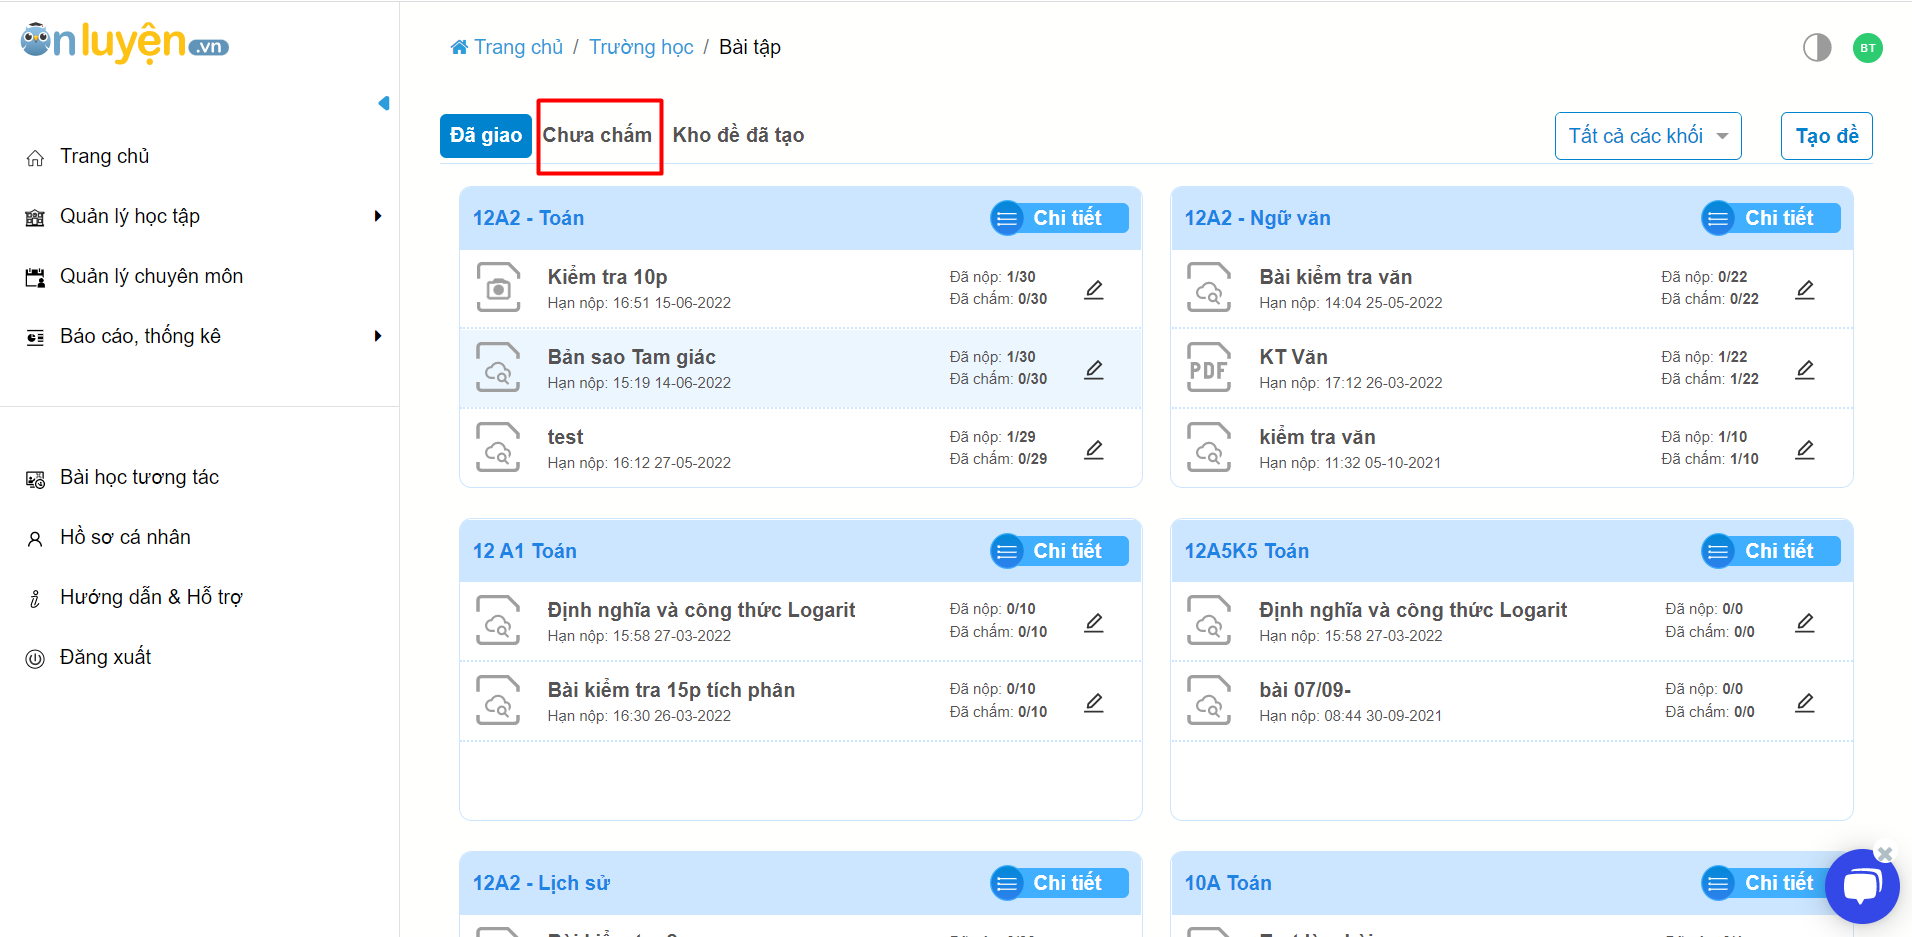Edit Định nghĩa Logarit in 12A5K5 Toán
Viewport: 1912px width, 937px height.
pyautogui.click(x=1805, y=623)
